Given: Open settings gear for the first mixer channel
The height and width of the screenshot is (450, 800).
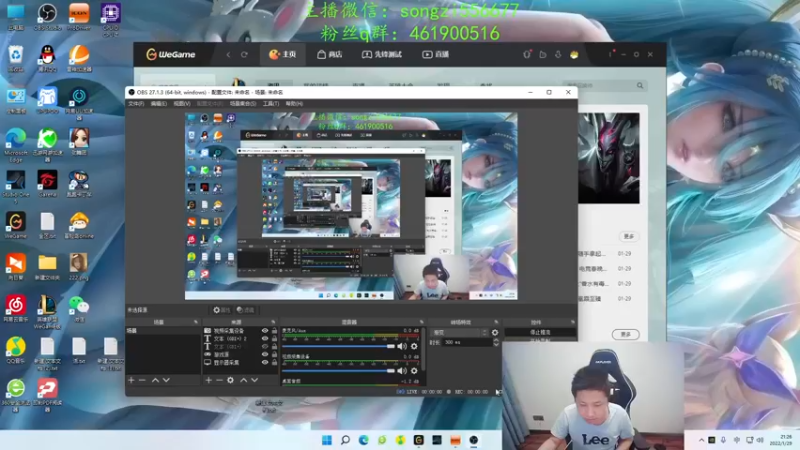Looking at the screenshot, I should coord(414,346).
